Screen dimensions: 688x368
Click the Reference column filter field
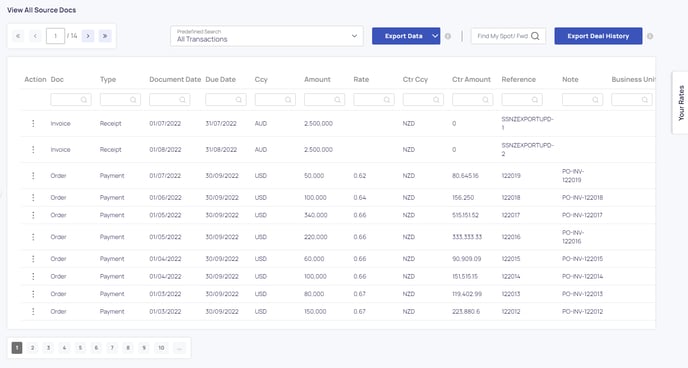point(522,100)
